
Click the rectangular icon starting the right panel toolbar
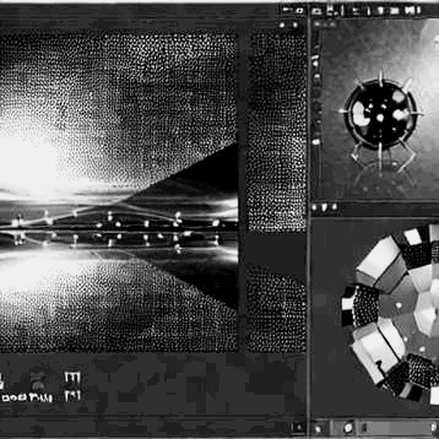coord(316,12)
